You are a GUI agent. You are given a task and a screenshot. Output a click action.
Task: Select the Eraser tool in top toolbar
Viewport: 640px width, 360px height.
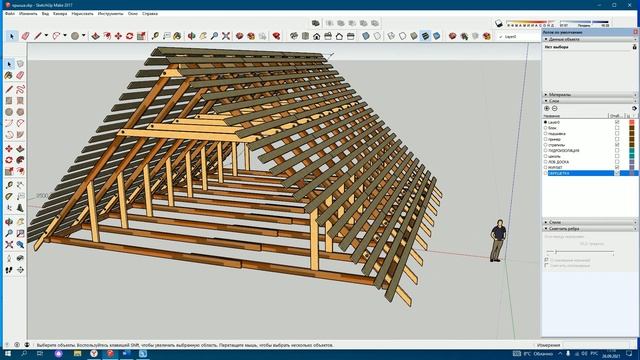click(25, 36)
